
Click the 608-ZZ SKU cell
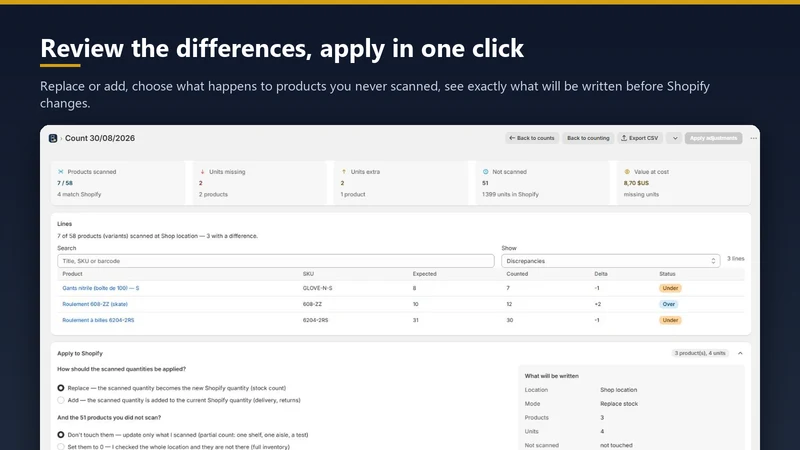[312, 304]
